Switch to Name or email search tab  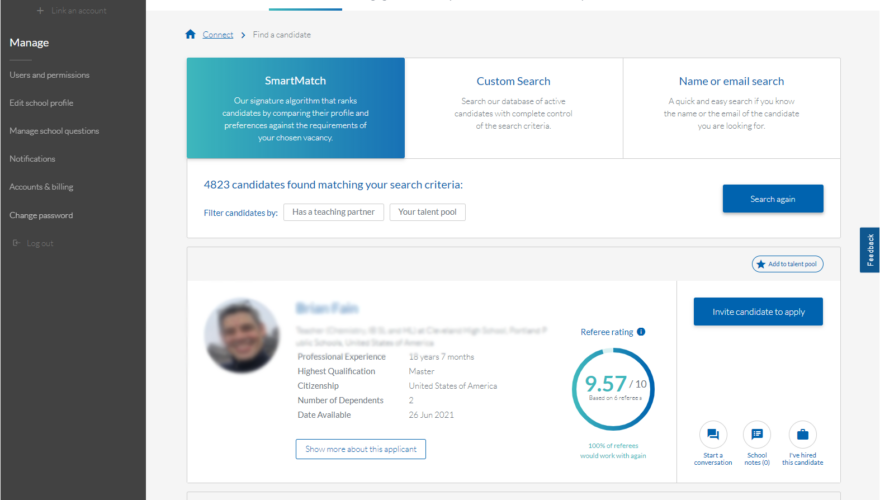pyautogui.click(x=731, y=108)
